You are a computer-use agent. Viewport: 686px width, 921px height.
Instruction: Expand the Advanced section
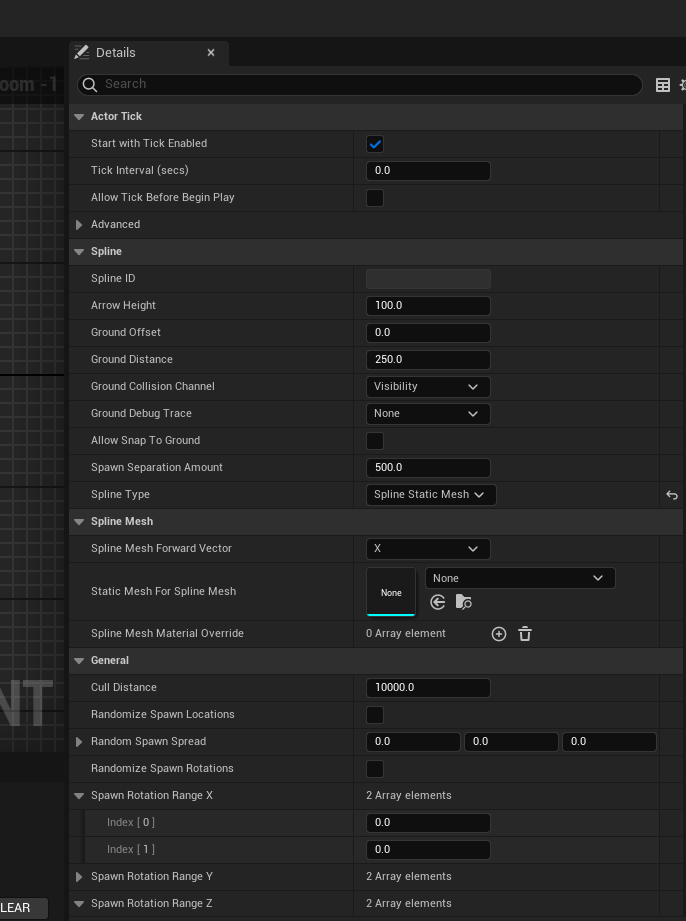point(79,225)
